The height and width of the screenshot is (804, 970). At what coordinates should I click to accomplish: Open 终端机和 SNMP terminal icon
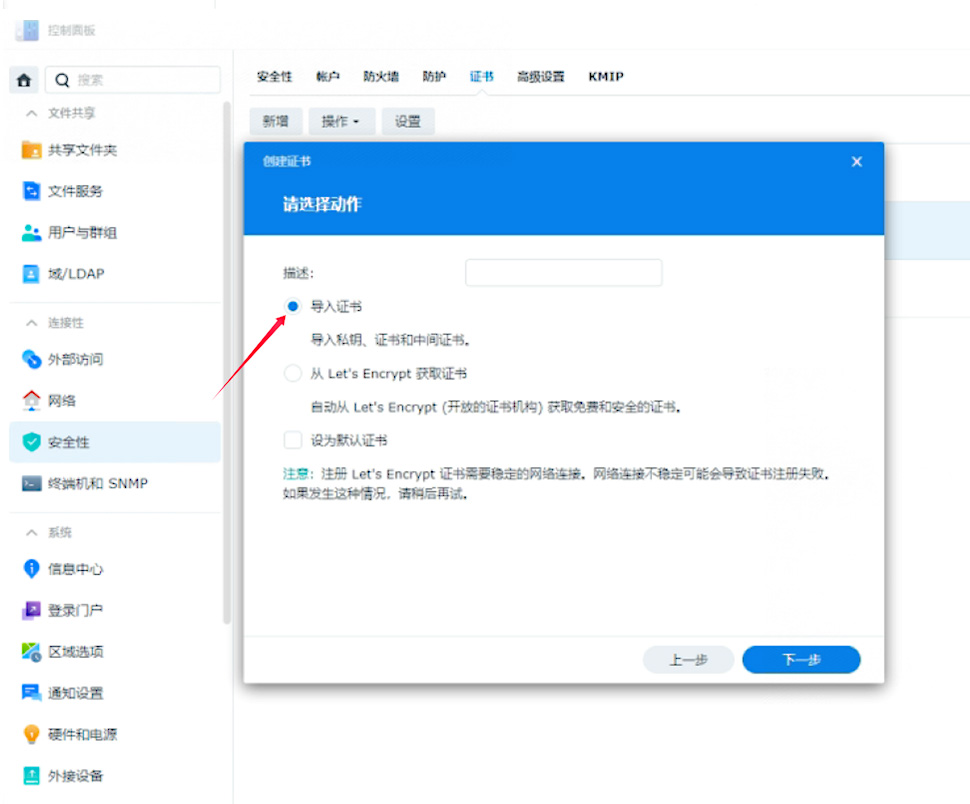pos(32,484)
